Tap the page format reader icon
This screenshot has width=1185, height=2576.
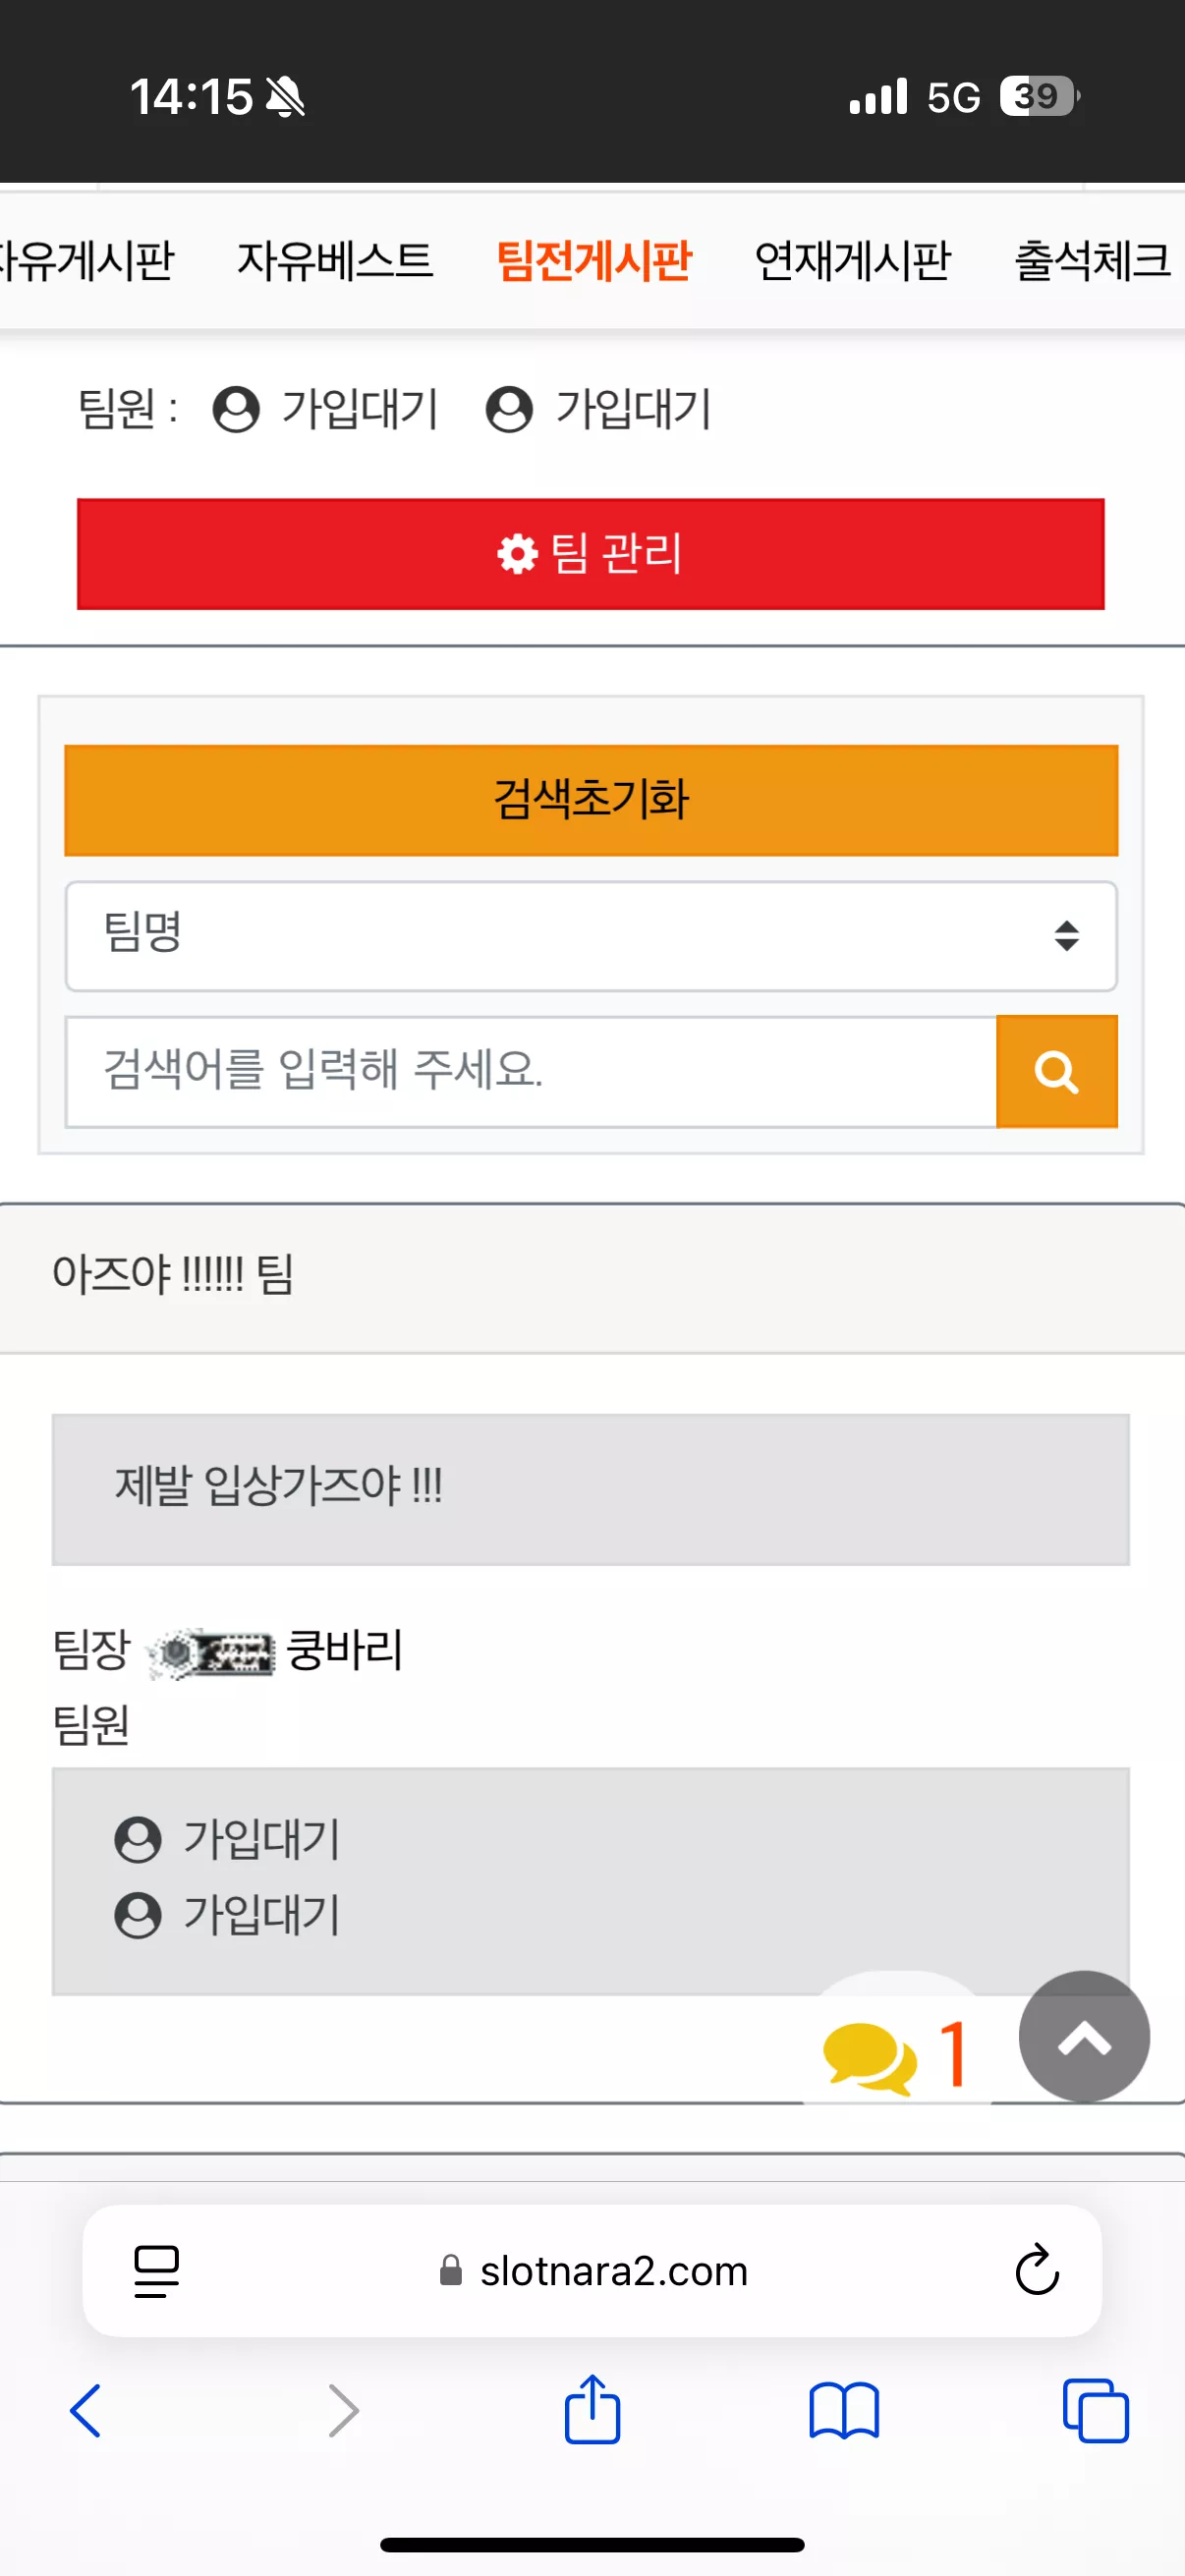pyautogui.click(x=156, y=2271)
